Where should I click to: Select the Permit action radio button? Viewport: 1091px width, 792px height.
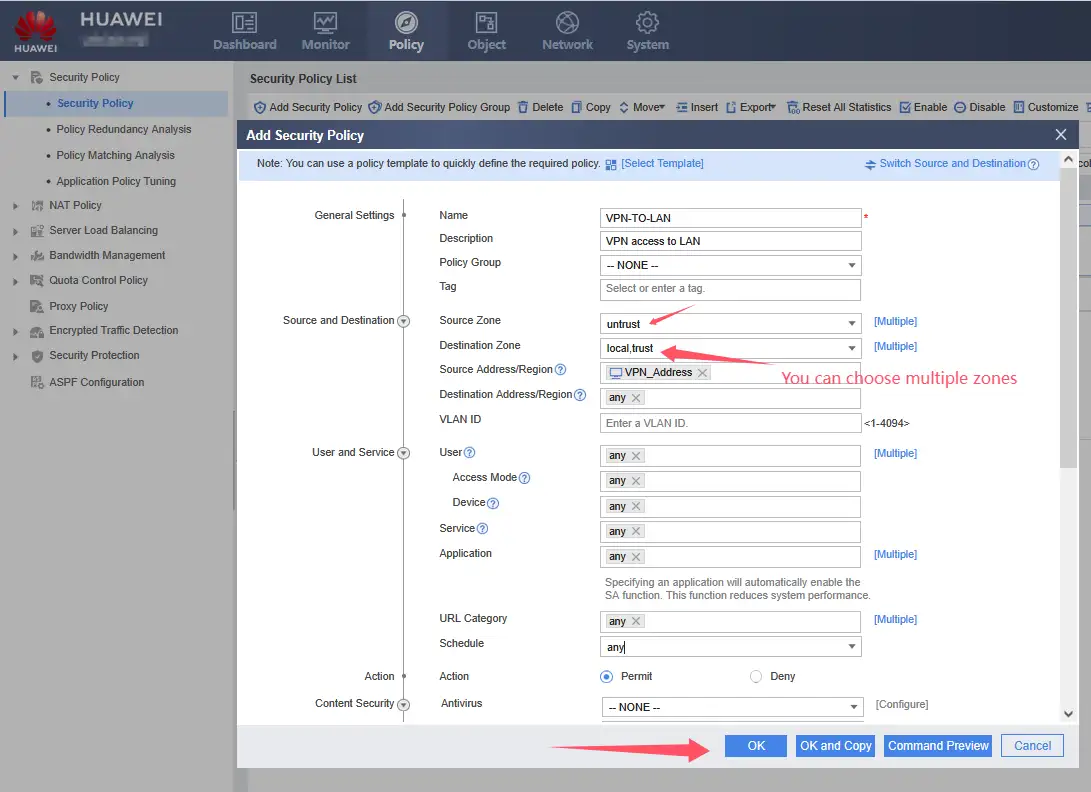(606, 677)
